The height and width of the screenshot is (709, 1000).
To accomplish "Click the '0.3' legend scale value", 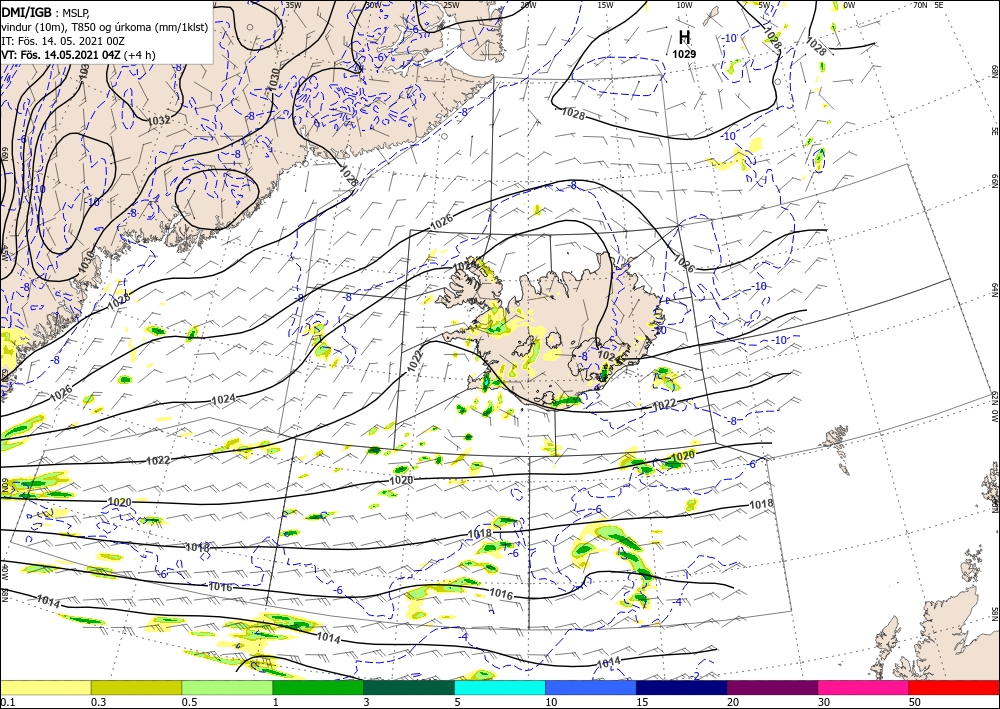I will [98, 702].
